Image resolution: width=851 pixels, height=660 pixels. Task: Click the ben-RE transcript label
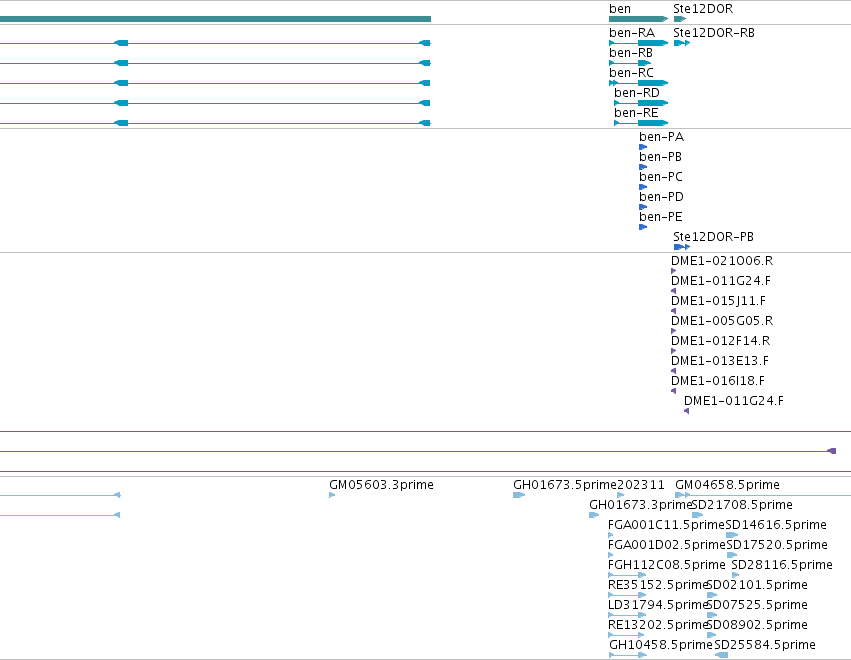636,113
